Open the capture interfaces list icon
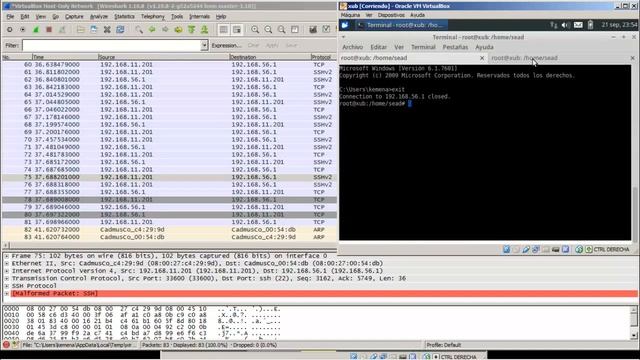The width and height of the screenshot is (640, 360). [x=9, y=29]
